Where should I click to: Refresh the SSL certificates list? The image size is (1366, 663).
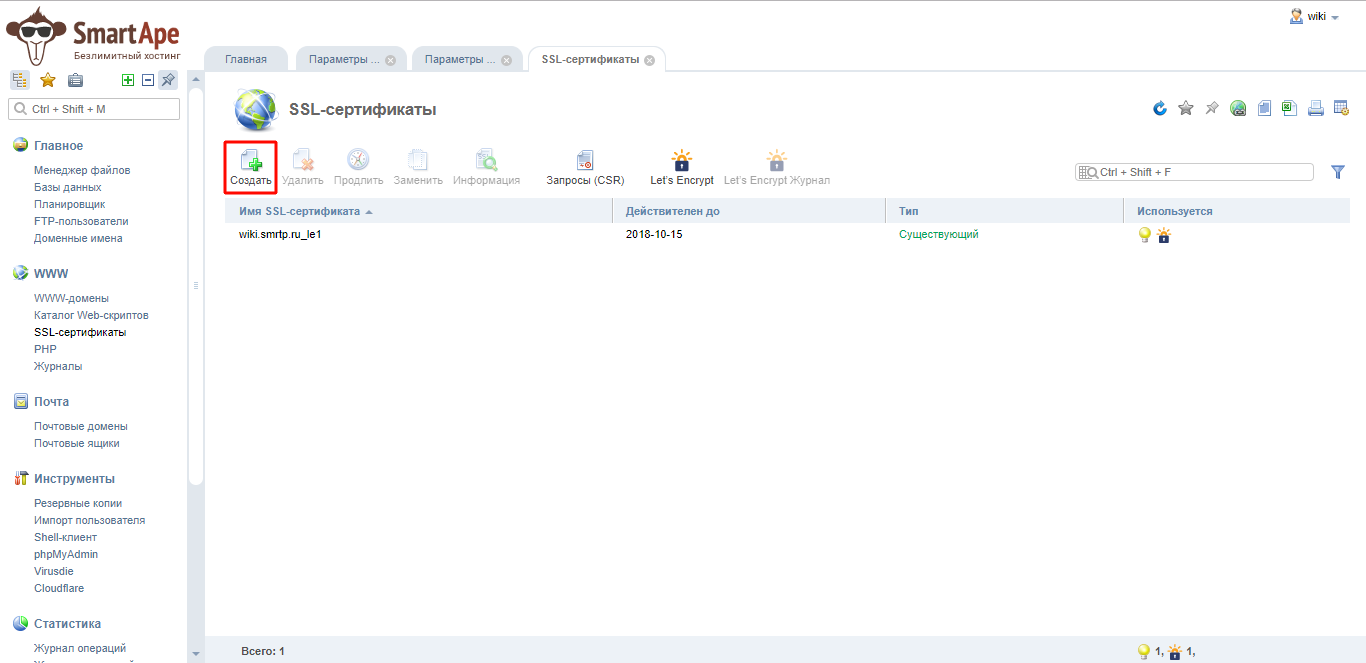click(1160, 108)
